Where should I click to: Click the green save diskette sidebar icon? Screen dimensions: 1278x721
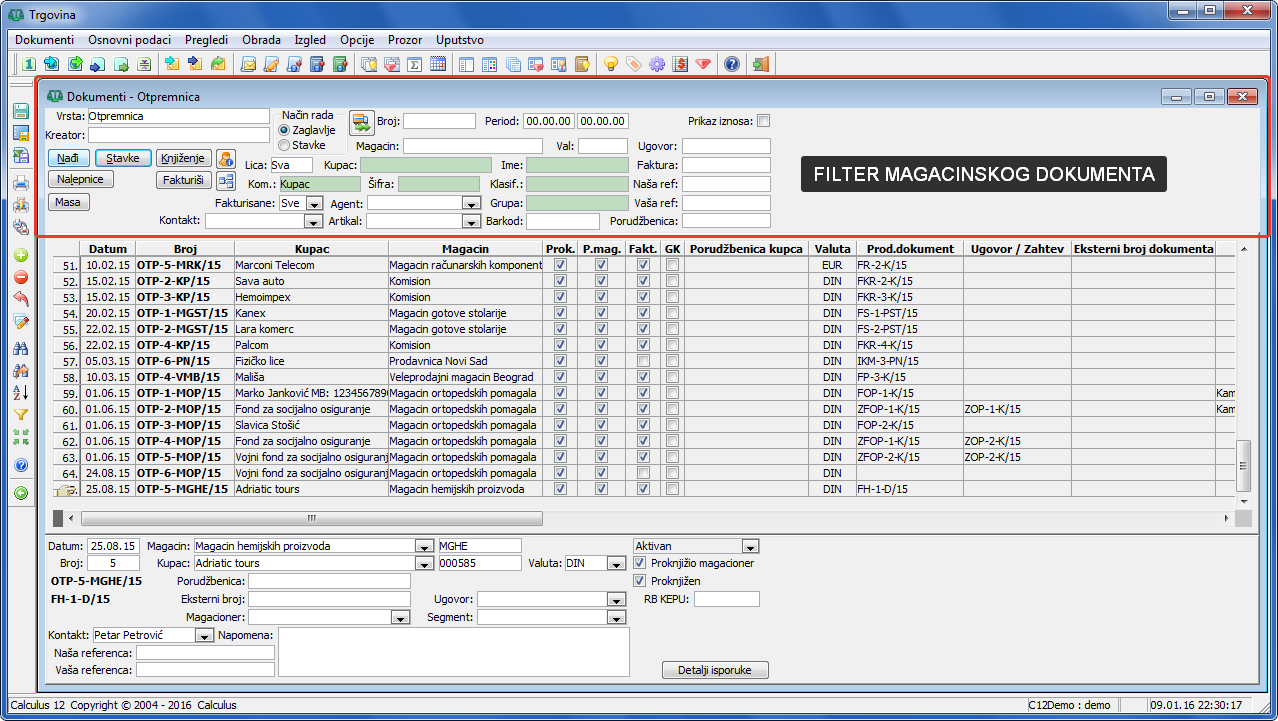[x=21, y=112]
